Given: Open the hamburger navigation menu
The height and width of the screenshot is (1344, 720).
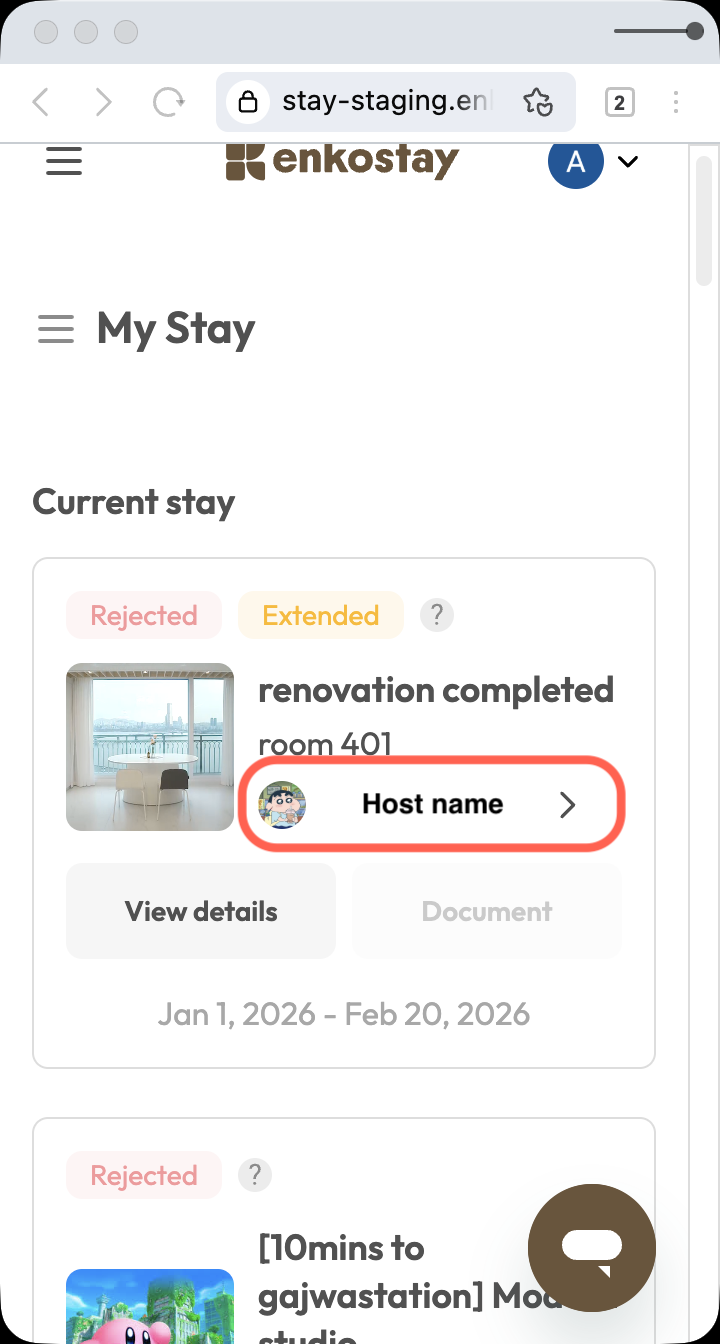Looking at the screenshot, I should coord(64,161).
